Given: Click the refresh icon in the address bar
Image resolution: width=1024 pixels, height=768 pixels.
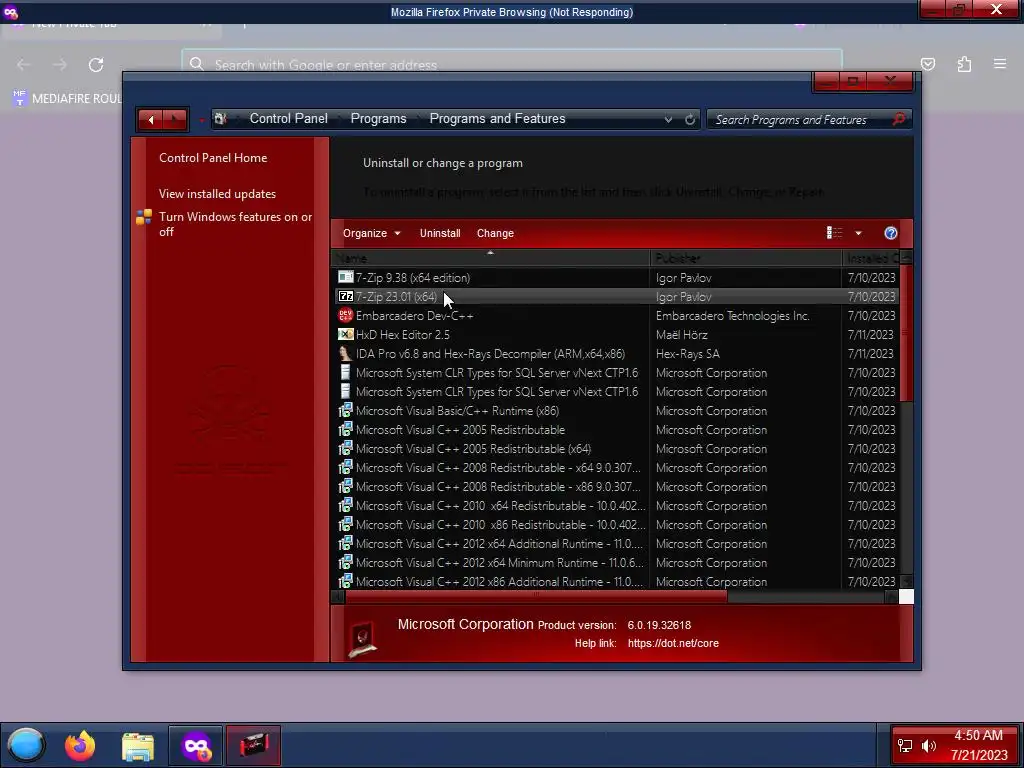Looking at the screenshot, I should pyautogui.click(x=690, y=120).
